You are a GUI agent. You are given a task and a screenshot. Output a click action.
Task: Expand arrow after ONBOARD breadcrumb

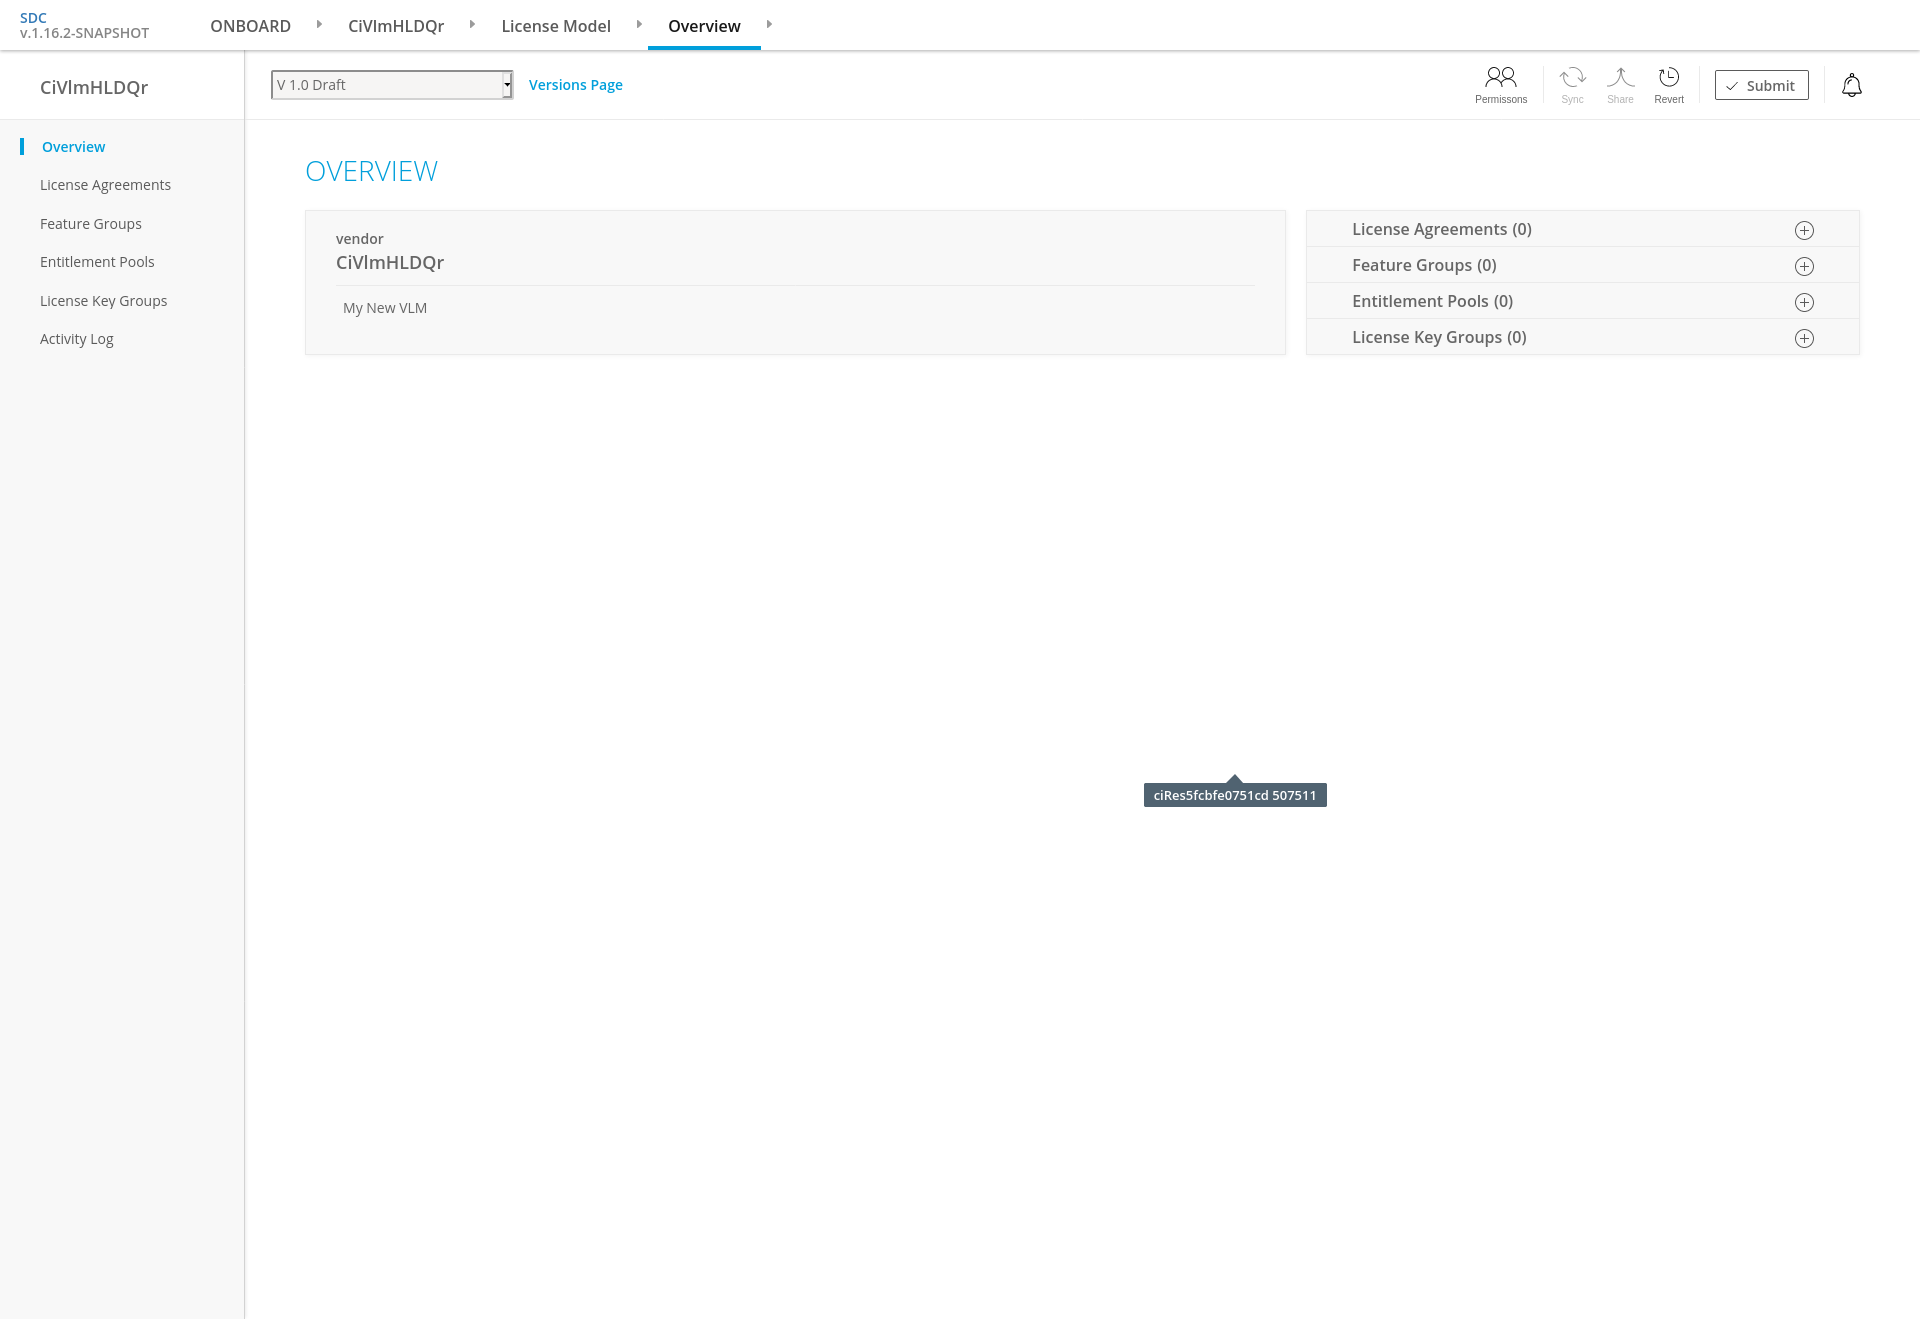click(x=319, y=24)
